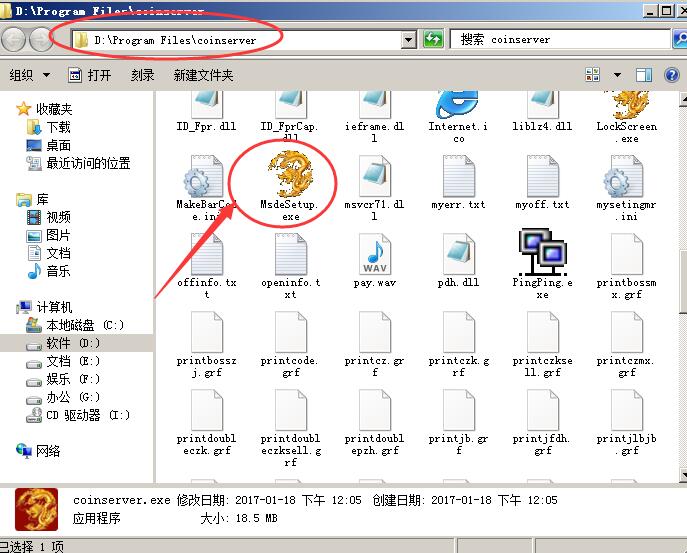Open 计算机 in the sidebar
This screenshot has height=553, width=687.
[x=44, y=307]
